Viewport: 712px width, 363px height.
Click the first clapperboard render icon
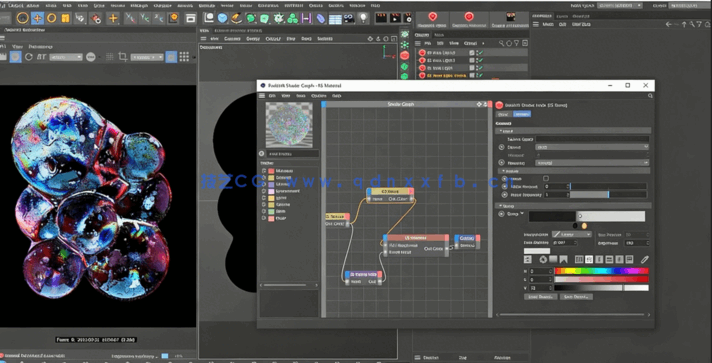point(382,18)
